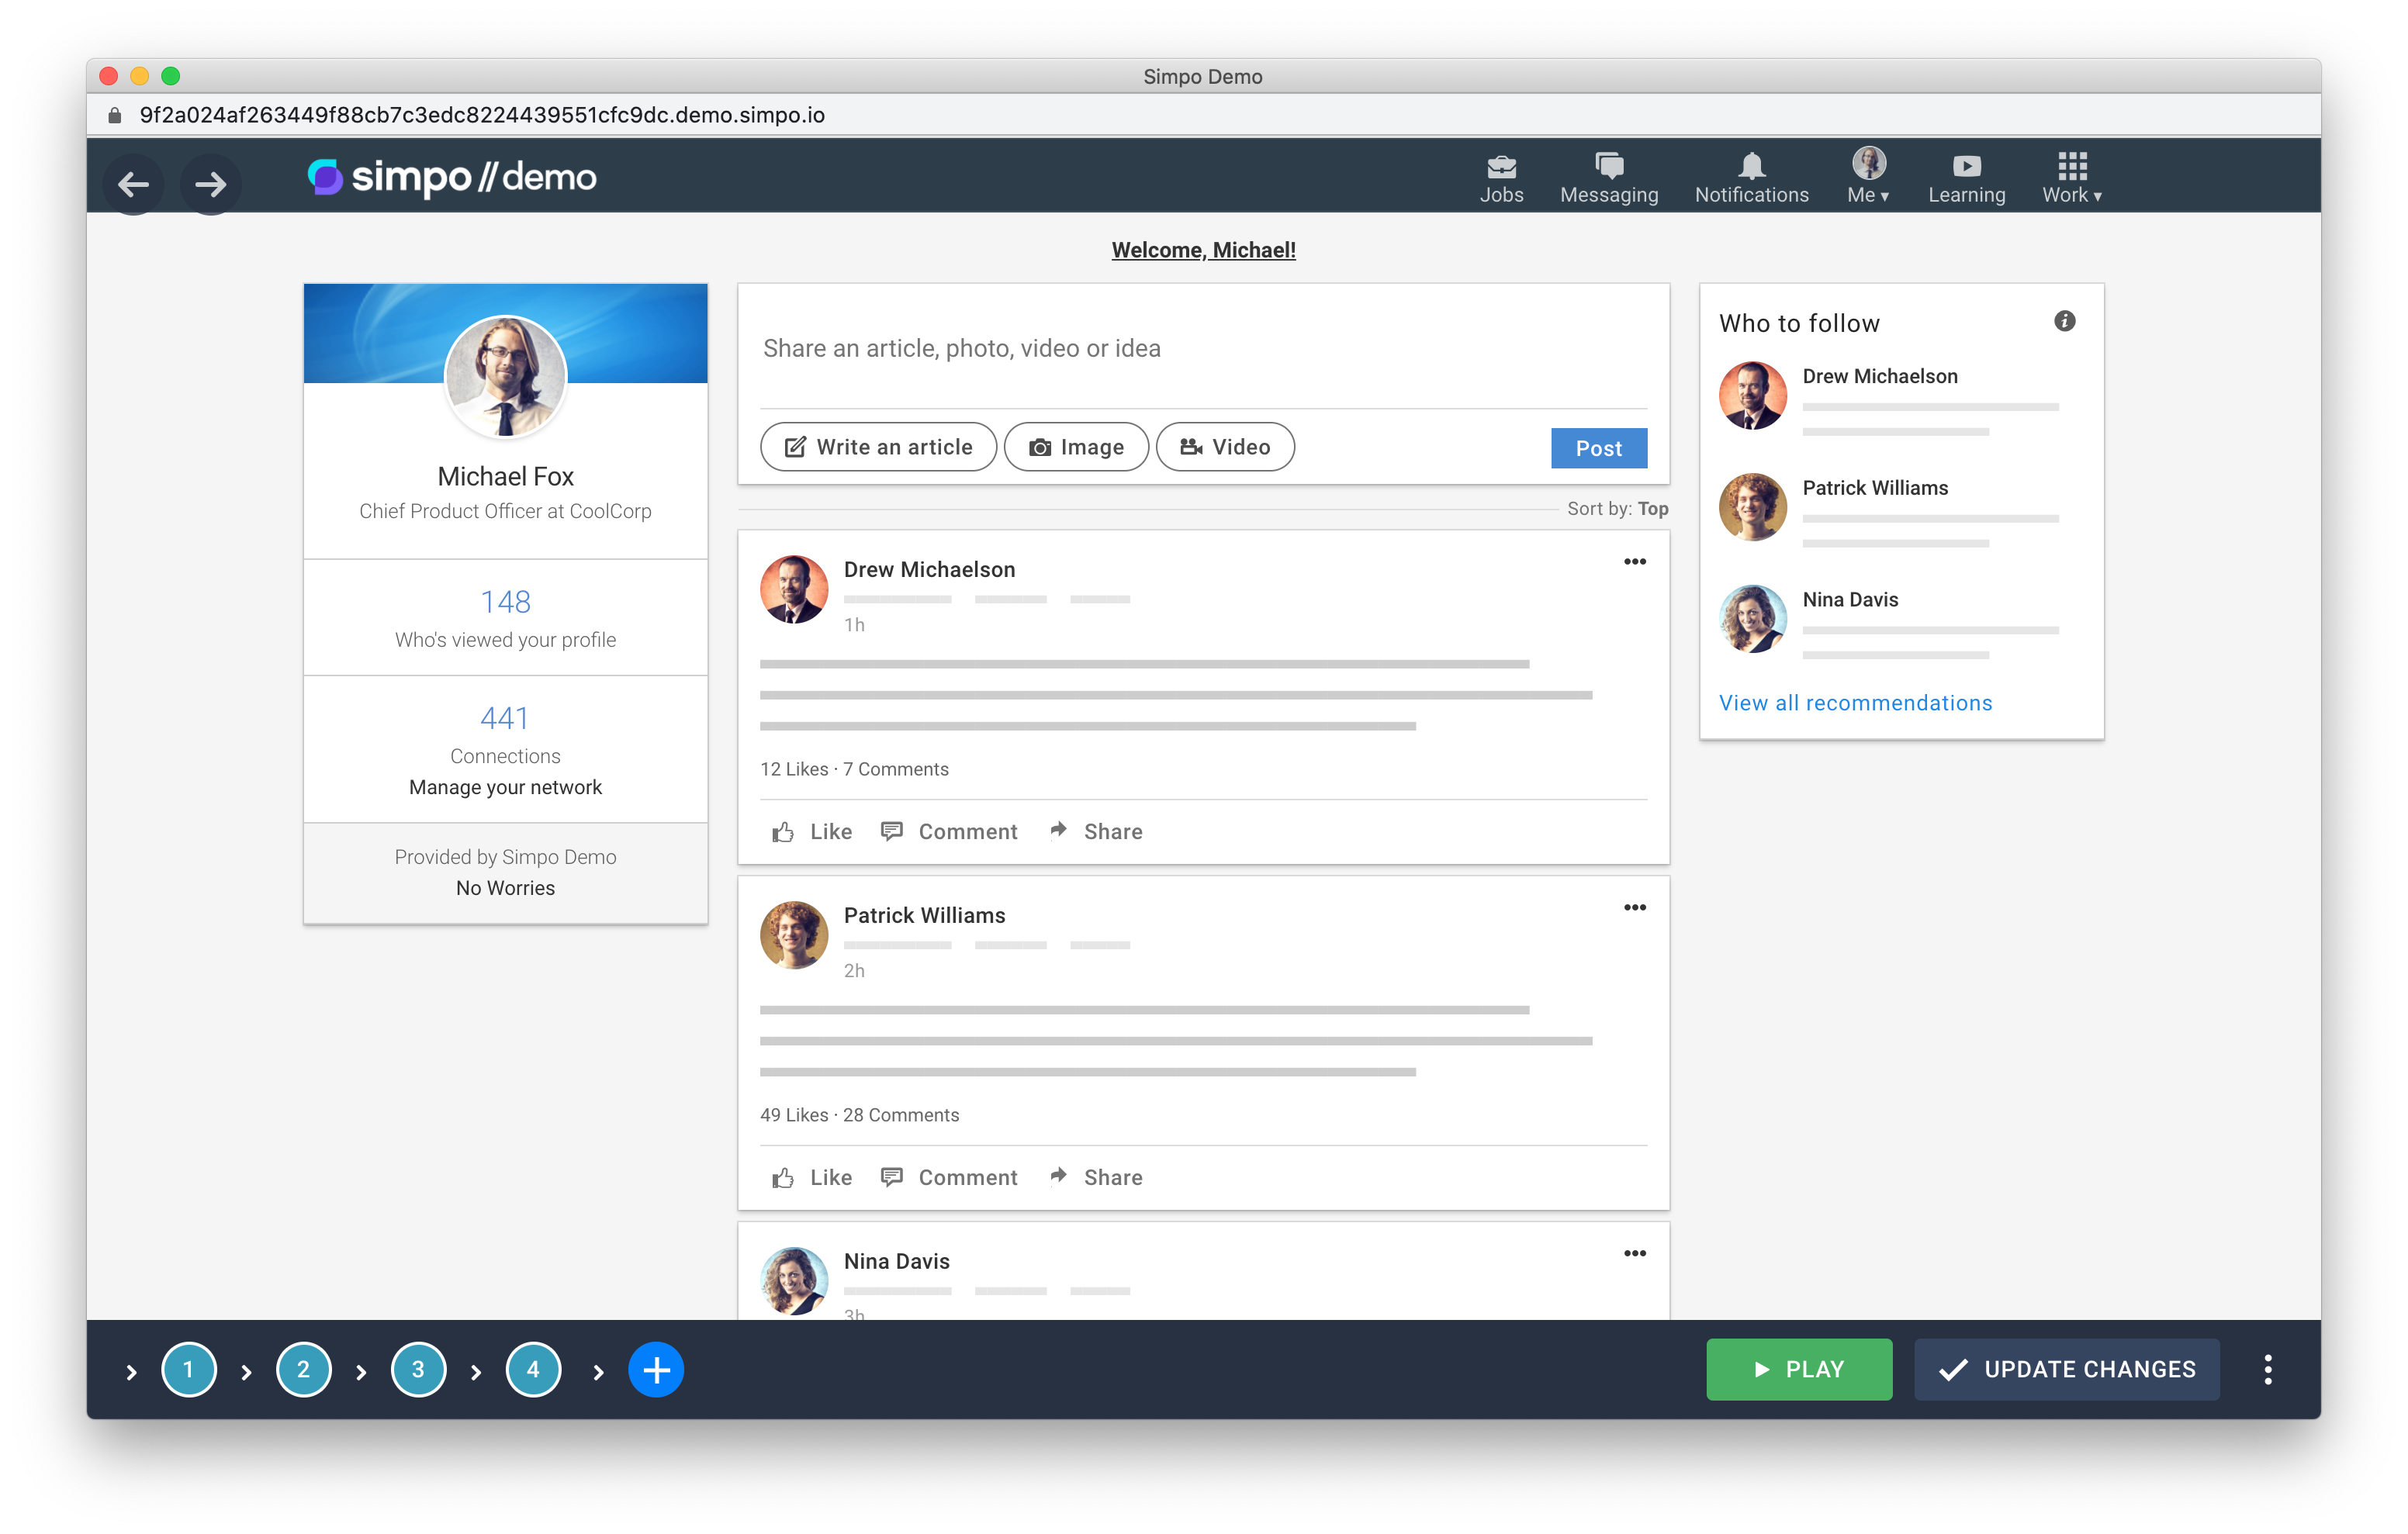2408x1534 pixels.
Task: Click the 148 profile views count
Action: coord(505,602)
